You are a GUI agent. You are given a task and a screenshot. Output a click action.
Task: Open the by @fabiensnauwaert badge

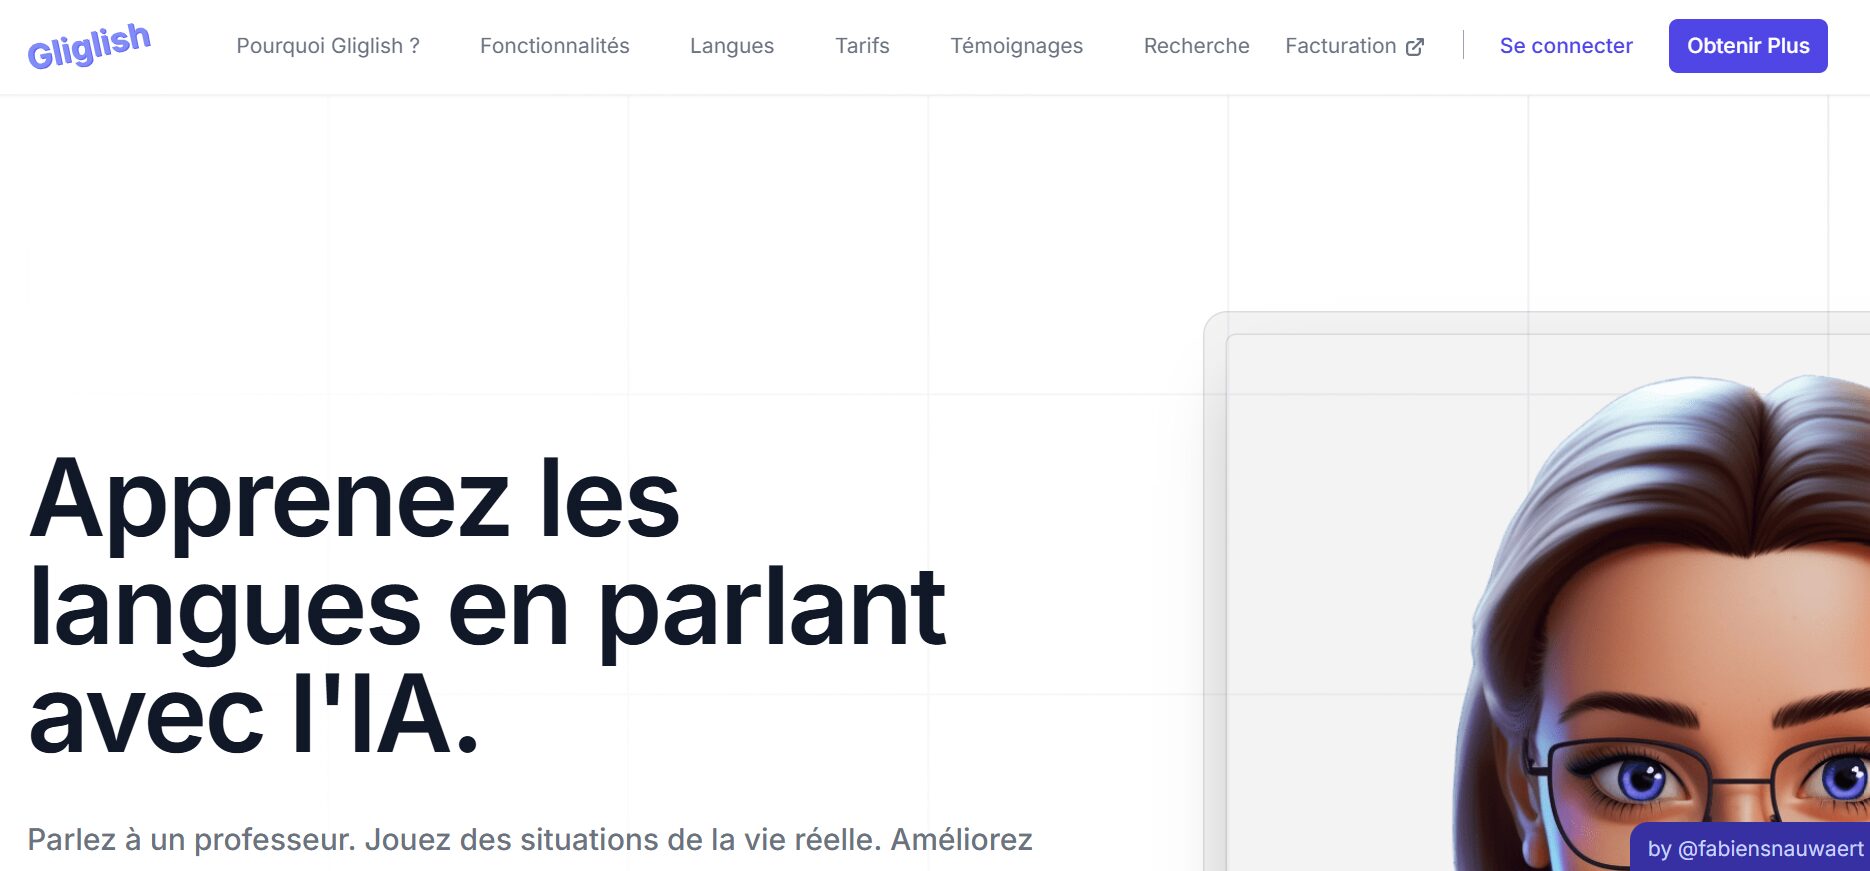click(x=1754, y=848)
